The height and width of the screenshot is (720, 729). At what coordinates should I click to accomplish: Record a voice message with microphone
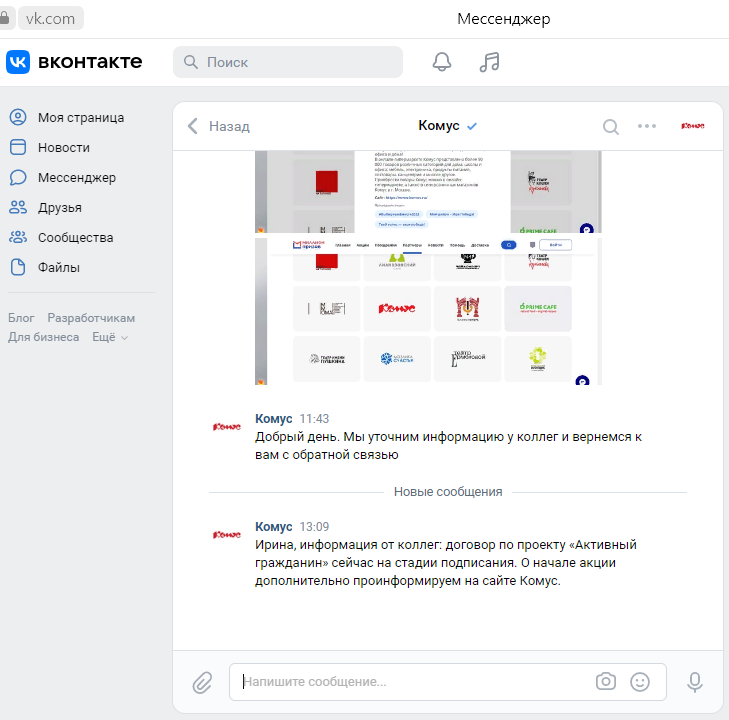pos(695,682)
